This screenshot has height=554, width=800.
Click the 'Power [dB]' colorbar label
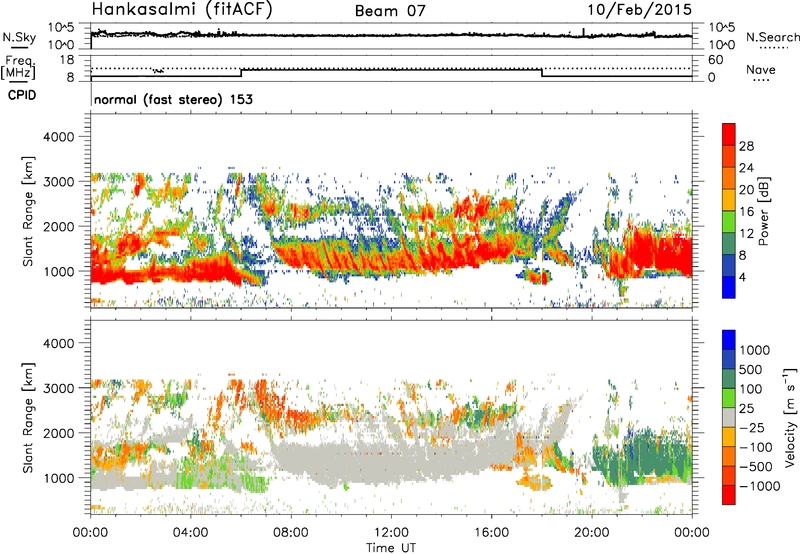click(x=763, y=211)
